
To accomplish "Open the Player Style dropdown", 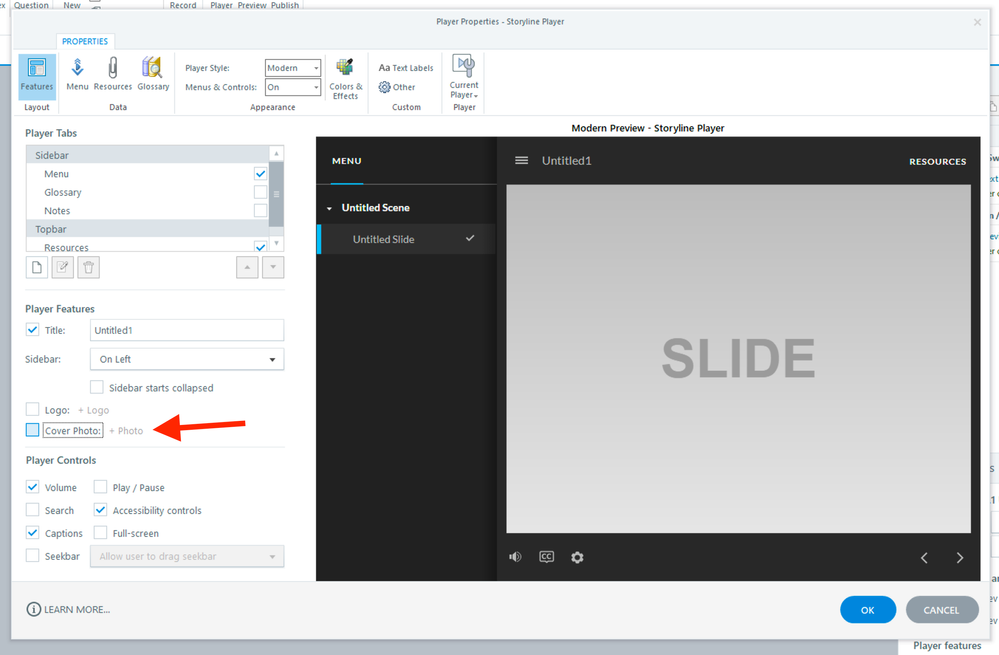I will (293, 68).
